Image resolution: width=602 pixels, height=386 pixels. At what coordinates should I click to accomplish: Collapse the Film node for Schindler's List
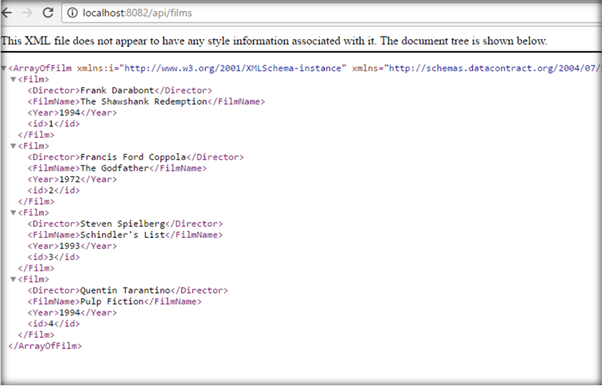(13, 212)
